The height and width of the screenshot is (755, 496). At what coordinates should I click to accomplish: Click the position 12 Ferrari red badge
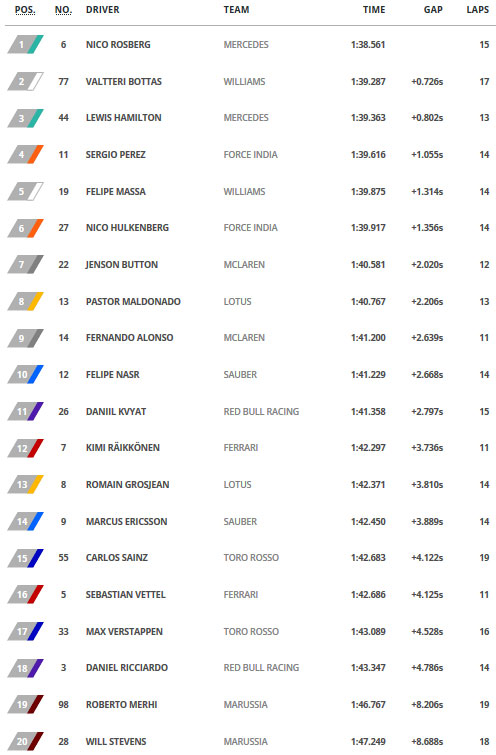click(26, 448)
